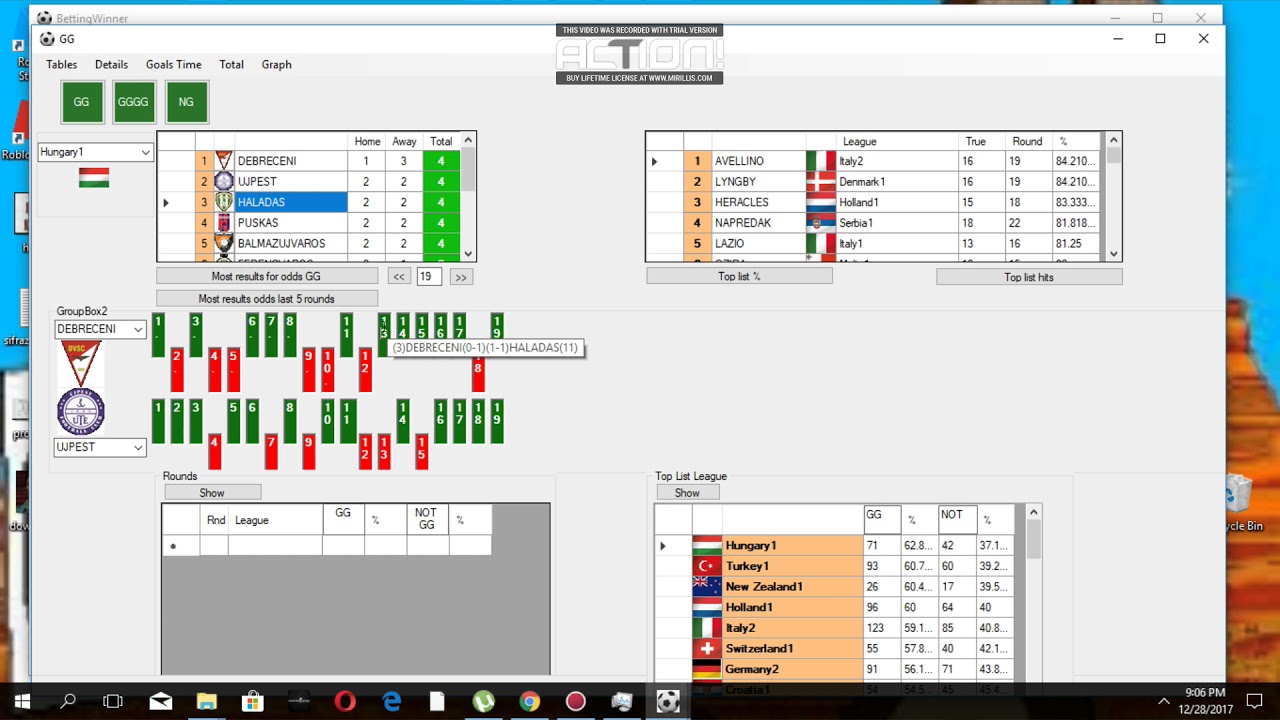
Task: Click the scroll up arrow of Top List League
Action: pos(1033,513)
